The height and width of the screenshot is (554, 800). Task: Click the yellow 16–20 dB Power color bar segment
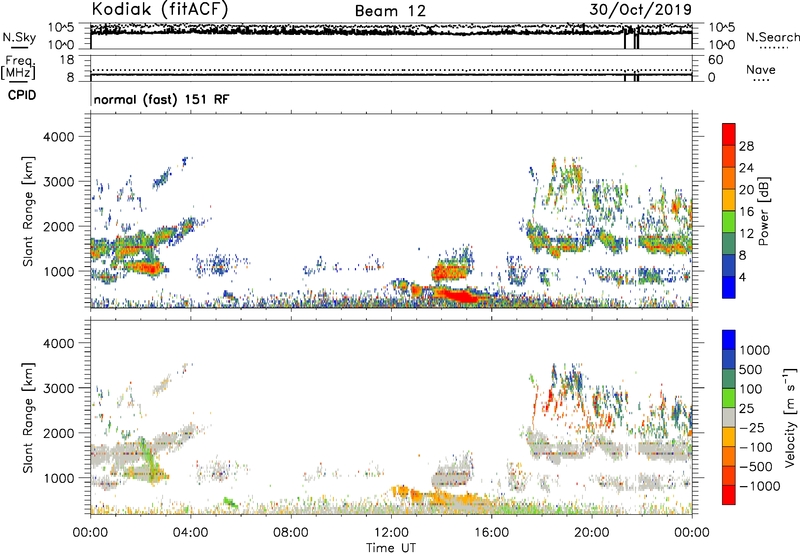point(729,199)
